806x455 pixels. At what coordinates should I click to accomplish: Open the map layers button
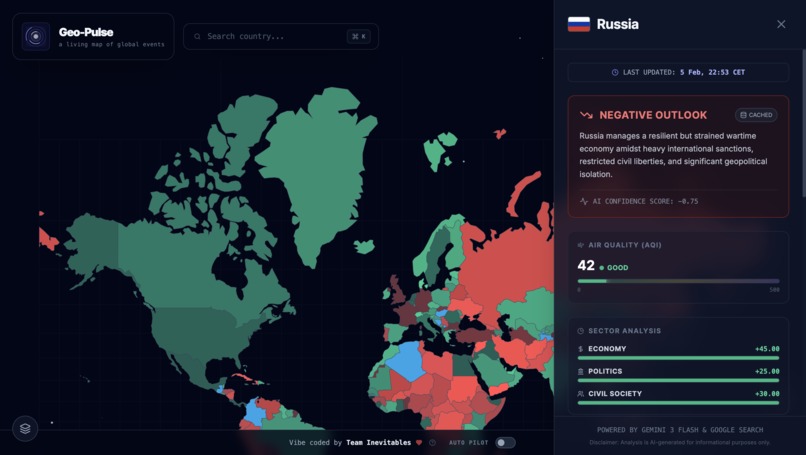coord(25,428)
